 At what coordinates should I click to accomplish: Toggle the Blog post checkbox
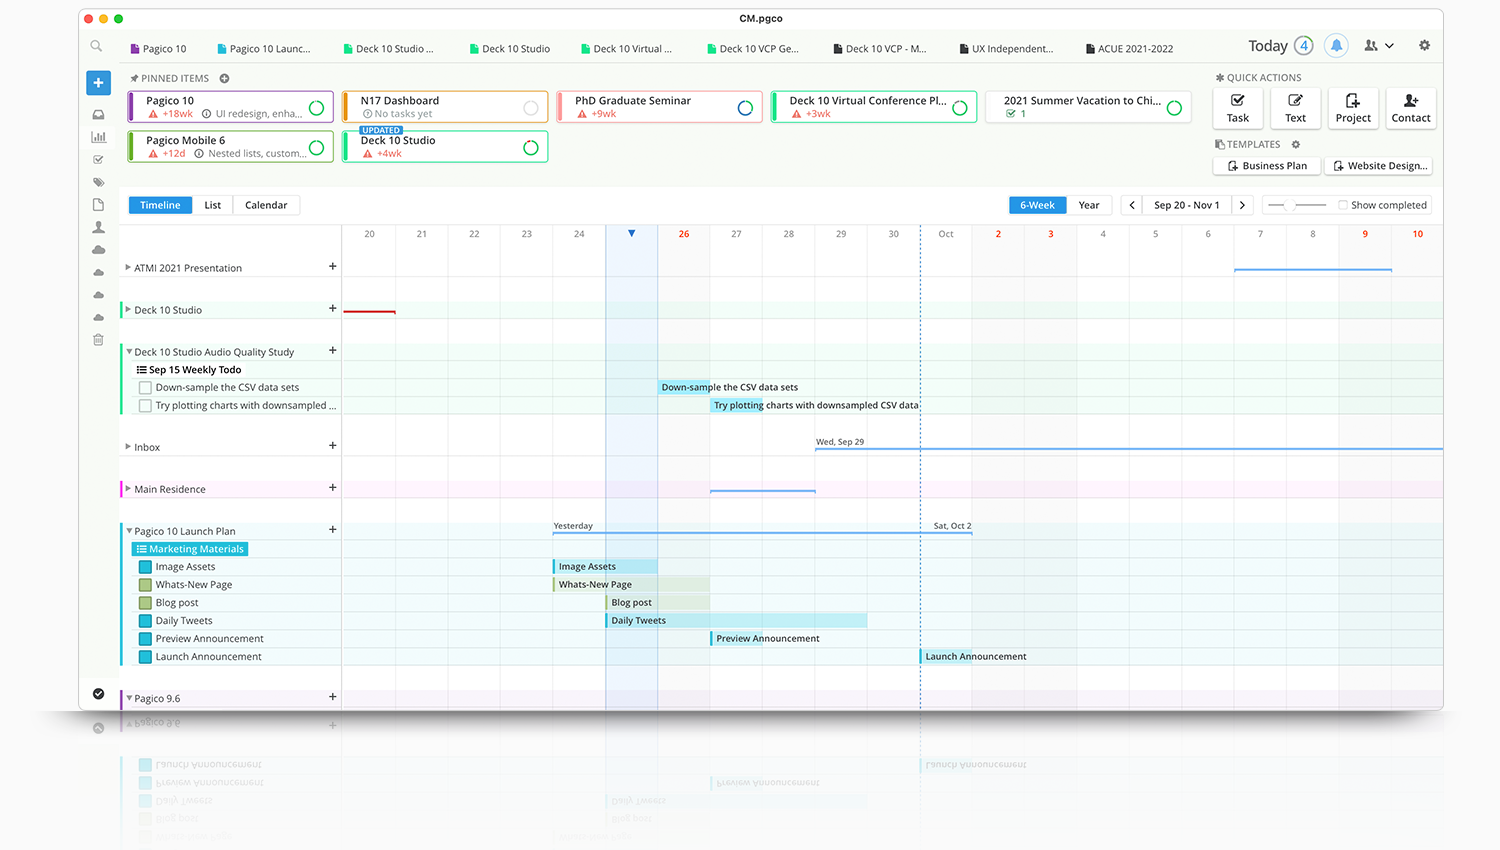click(x=145, y=603)
